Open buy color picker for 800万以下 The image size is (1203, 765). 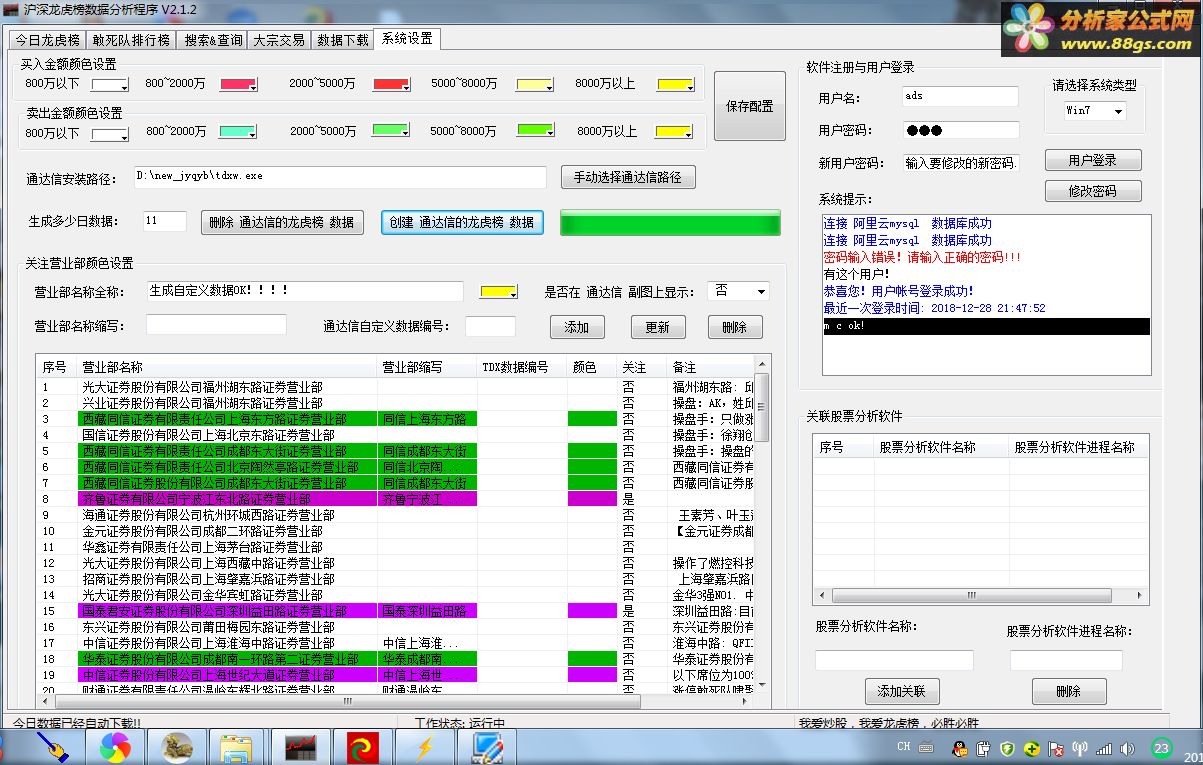pyautogui.click(x=110, y=85)
